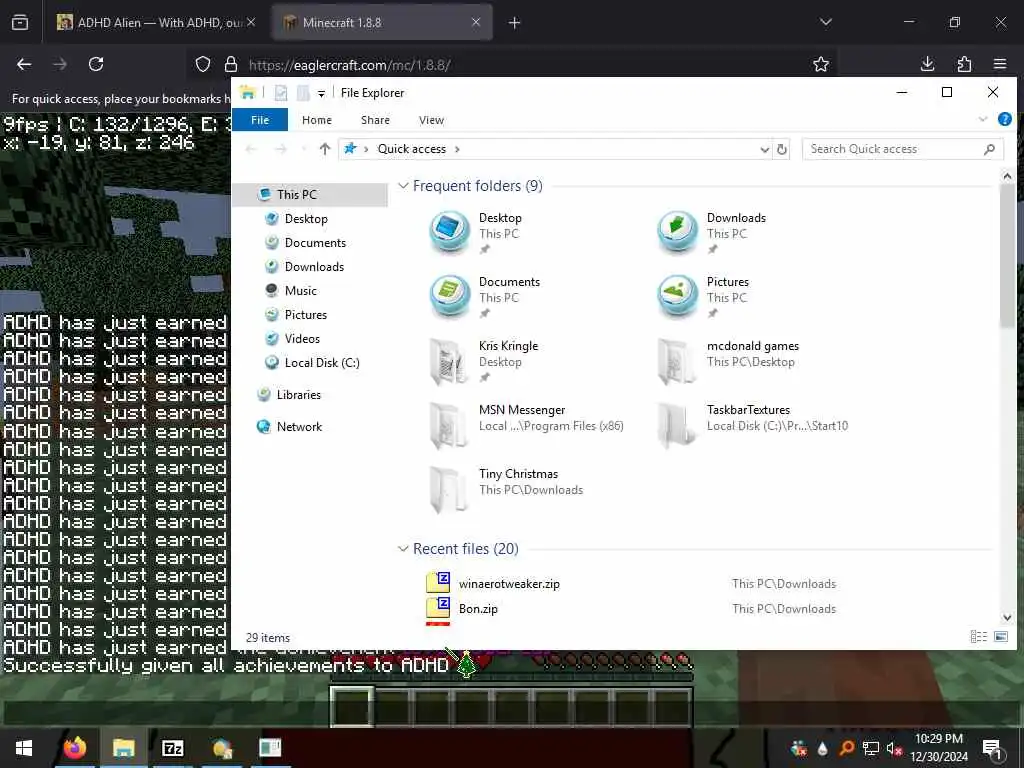
Task: Open the address bar history dropdown
Action: (764, 150)
